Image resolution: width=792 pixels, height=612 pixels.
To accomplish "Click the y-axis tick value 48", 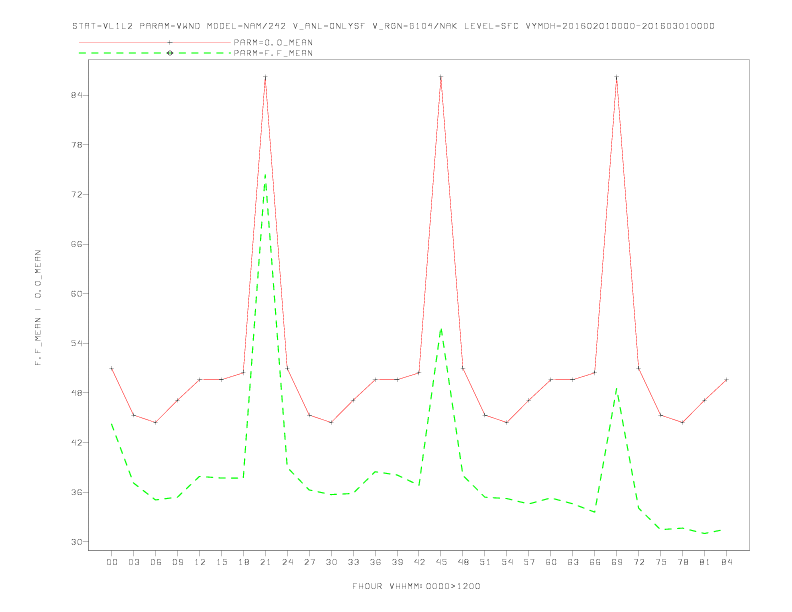I will click(76, 392).
